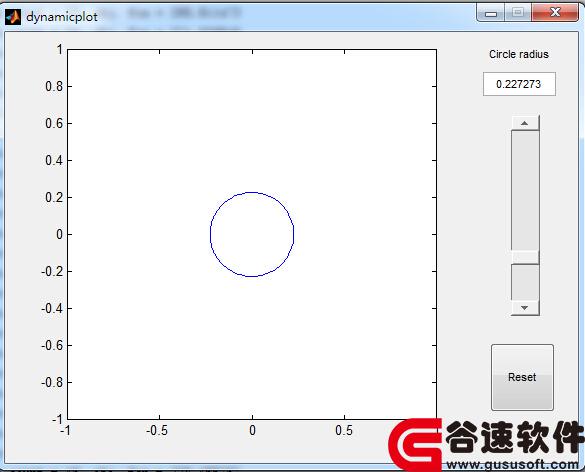Click the 'Circle radius' label
This screenshot has width=585, height=472.
click(x=519, y=54)
